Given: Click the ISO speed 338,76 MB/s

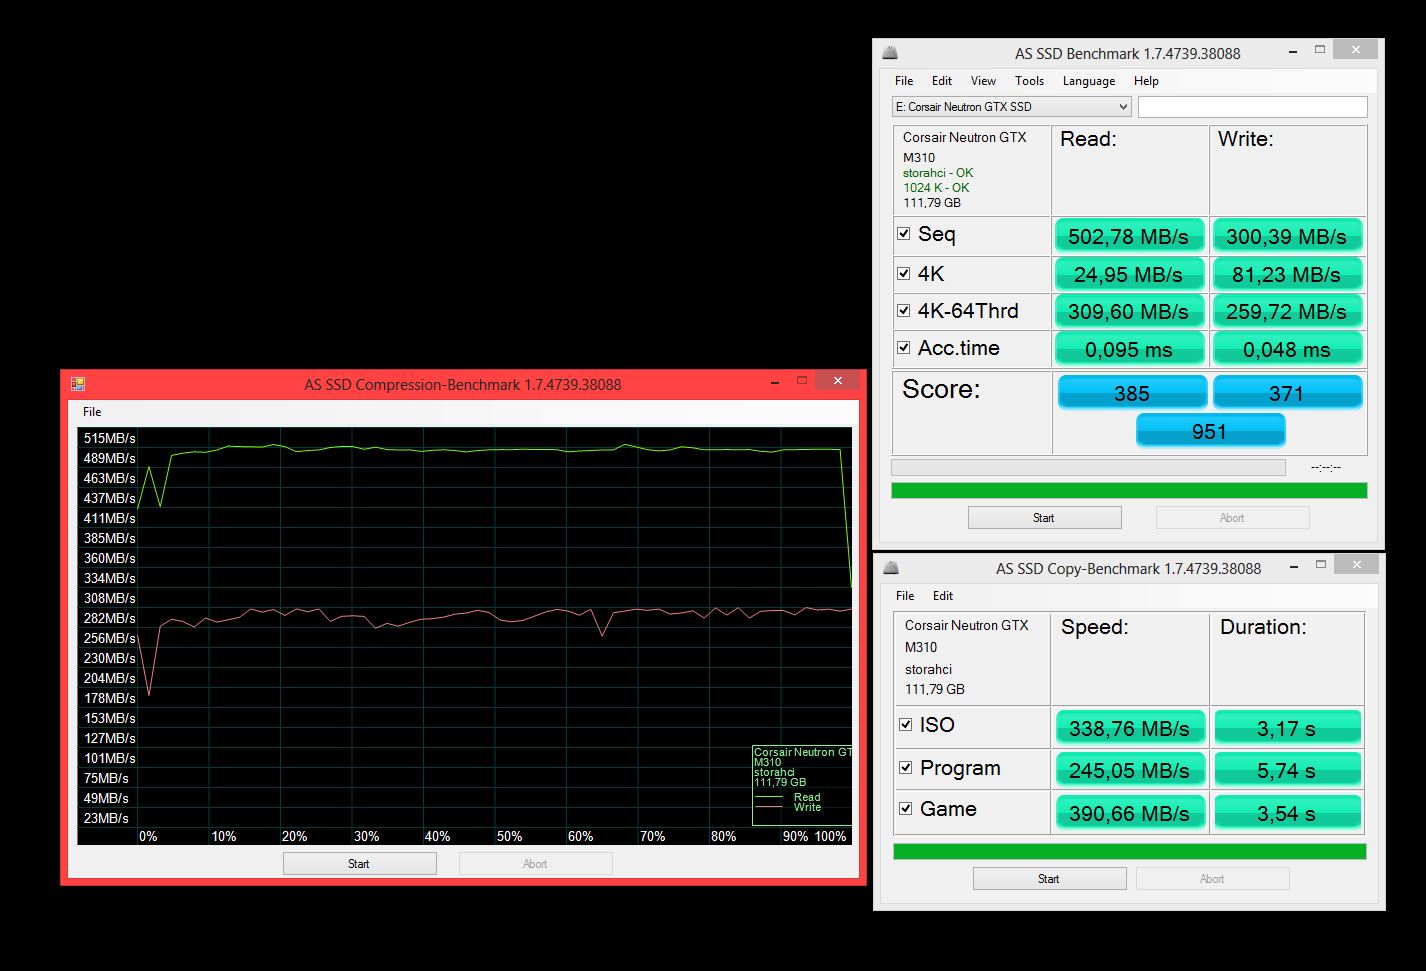Looking at the screenshot, I should 1130,727.
